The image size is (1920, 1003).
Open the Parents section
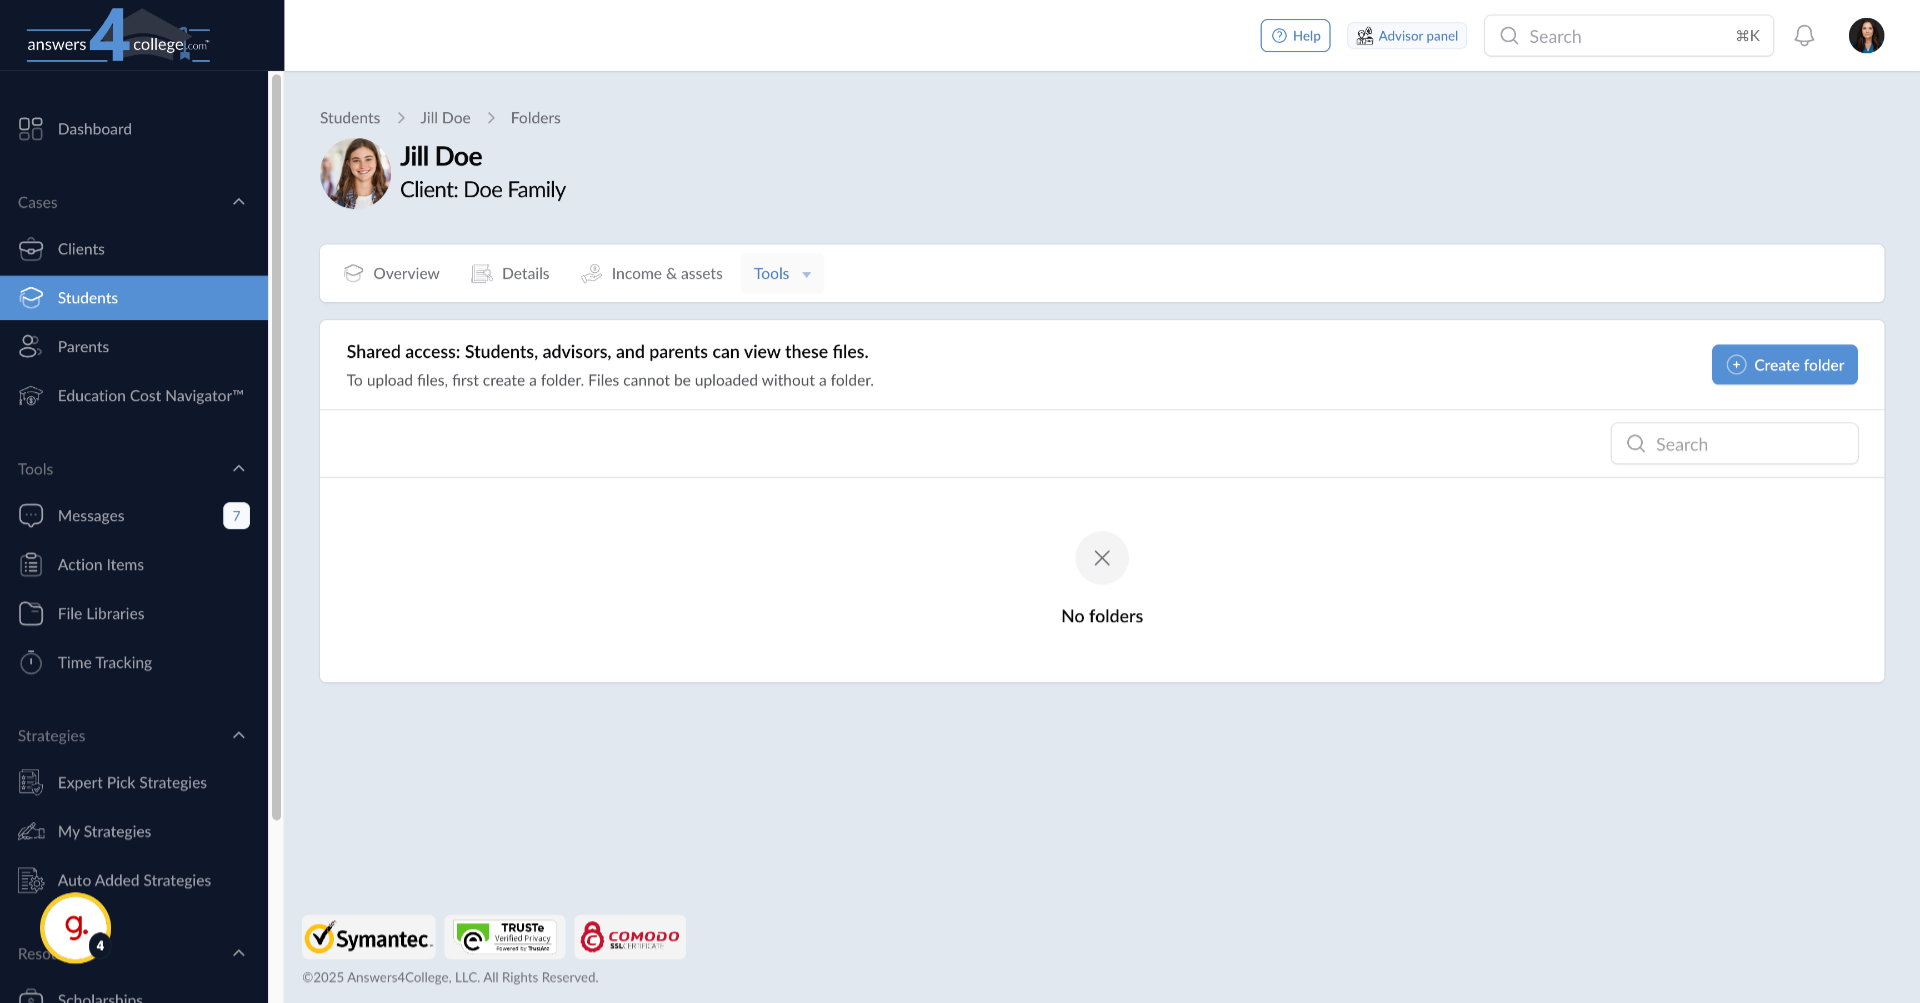[x=83, y=346]
